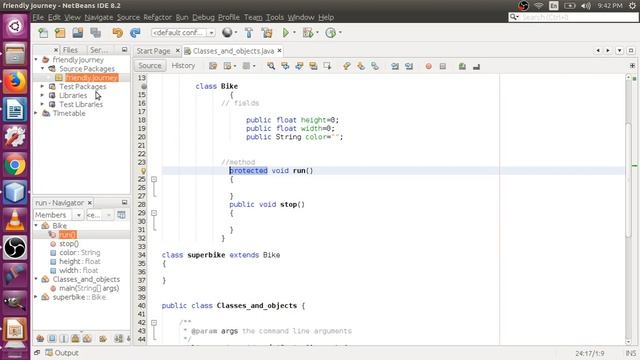Switch to the Files tab
Screen dimensions: 640x360
70,50
